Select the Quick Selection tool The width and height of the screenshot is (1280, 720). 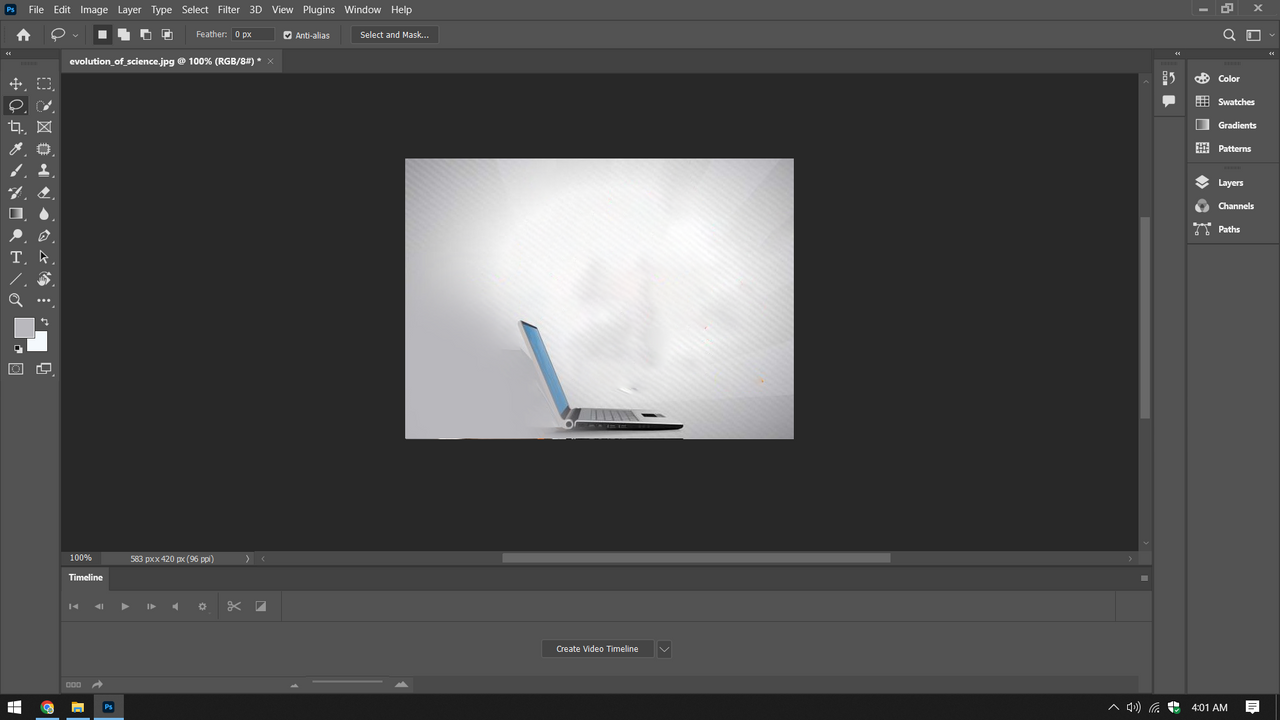coord(44,106)
